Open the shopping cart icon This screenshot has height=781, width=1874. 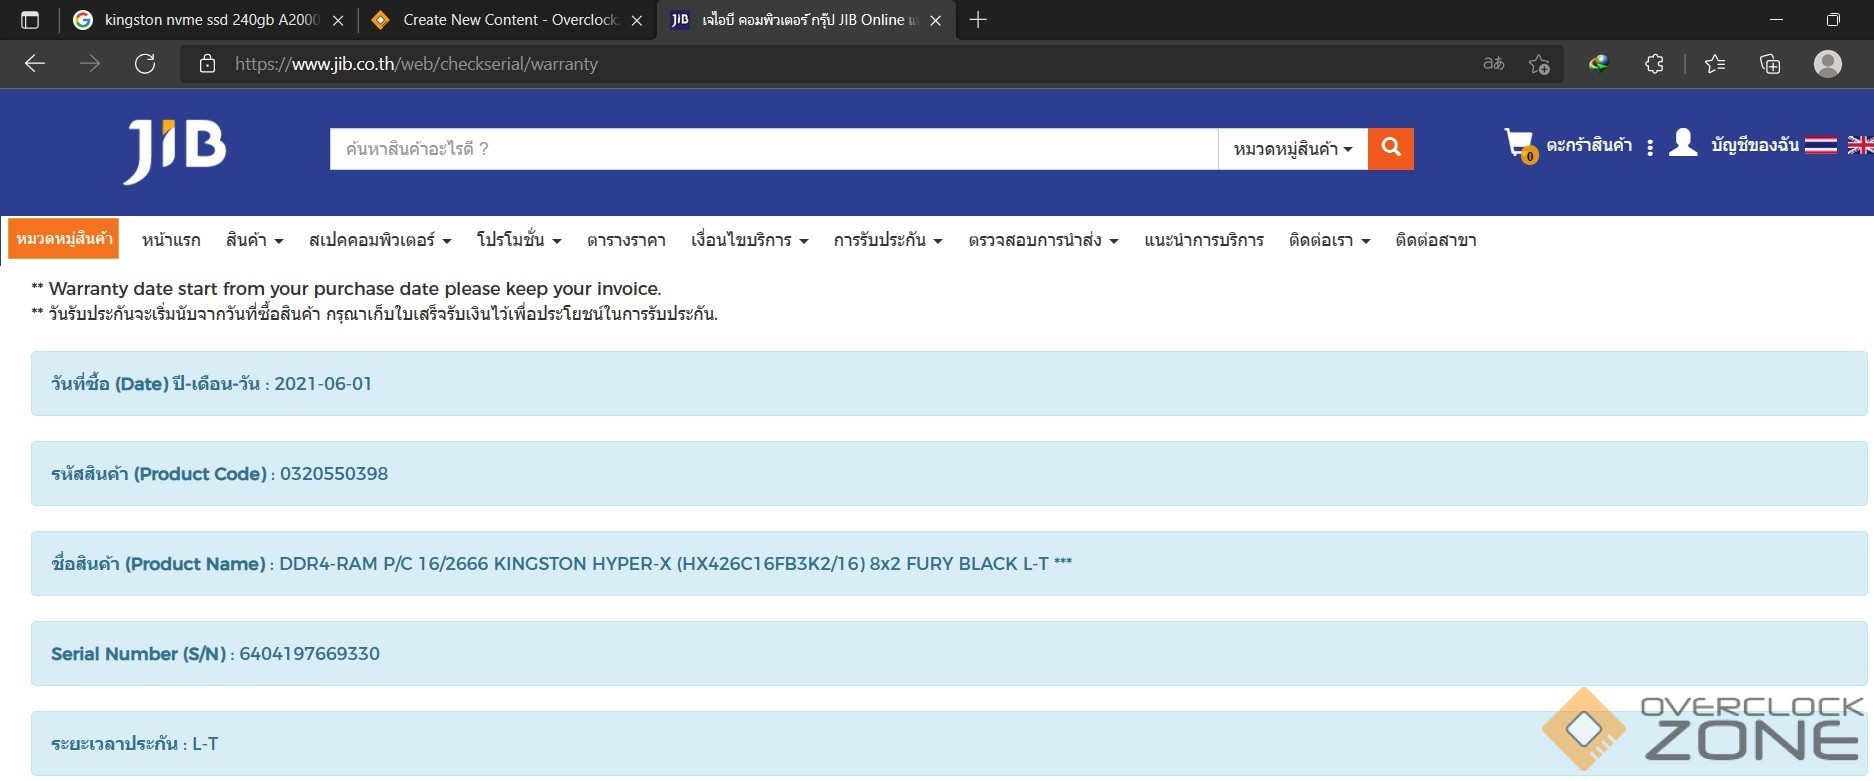pyautogui.click(x=1518, y=145)
